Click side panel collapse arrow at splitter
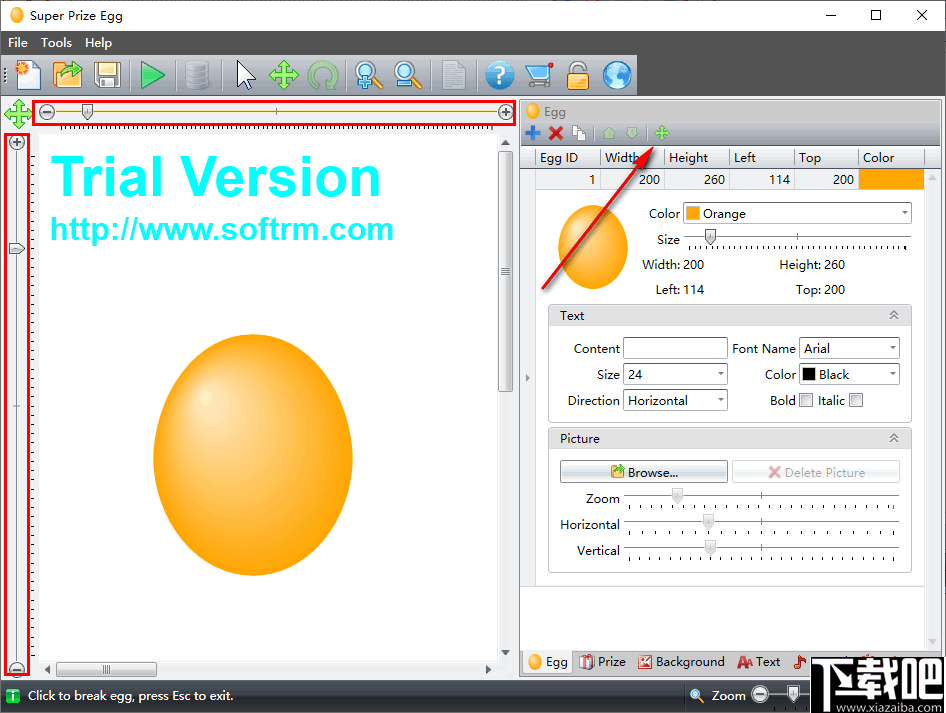The height and width of the screenshot is (713, 946). [x=527, y=378]
